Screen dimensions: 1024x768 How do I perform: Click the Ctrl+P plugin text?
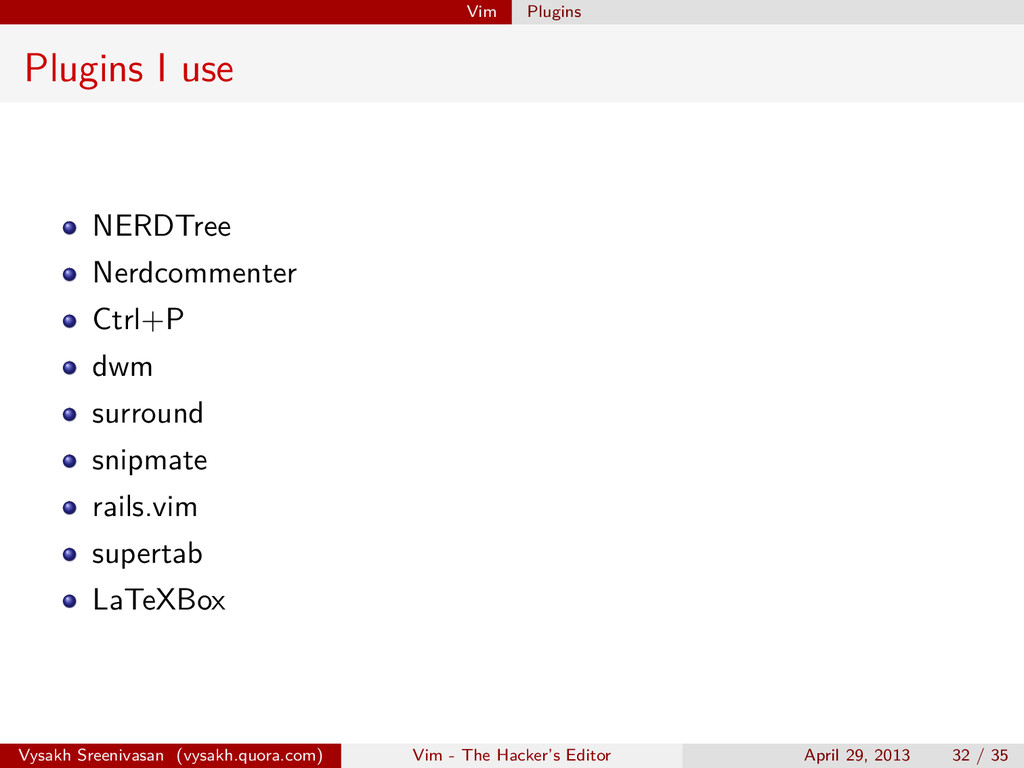(x=138, y=319)
